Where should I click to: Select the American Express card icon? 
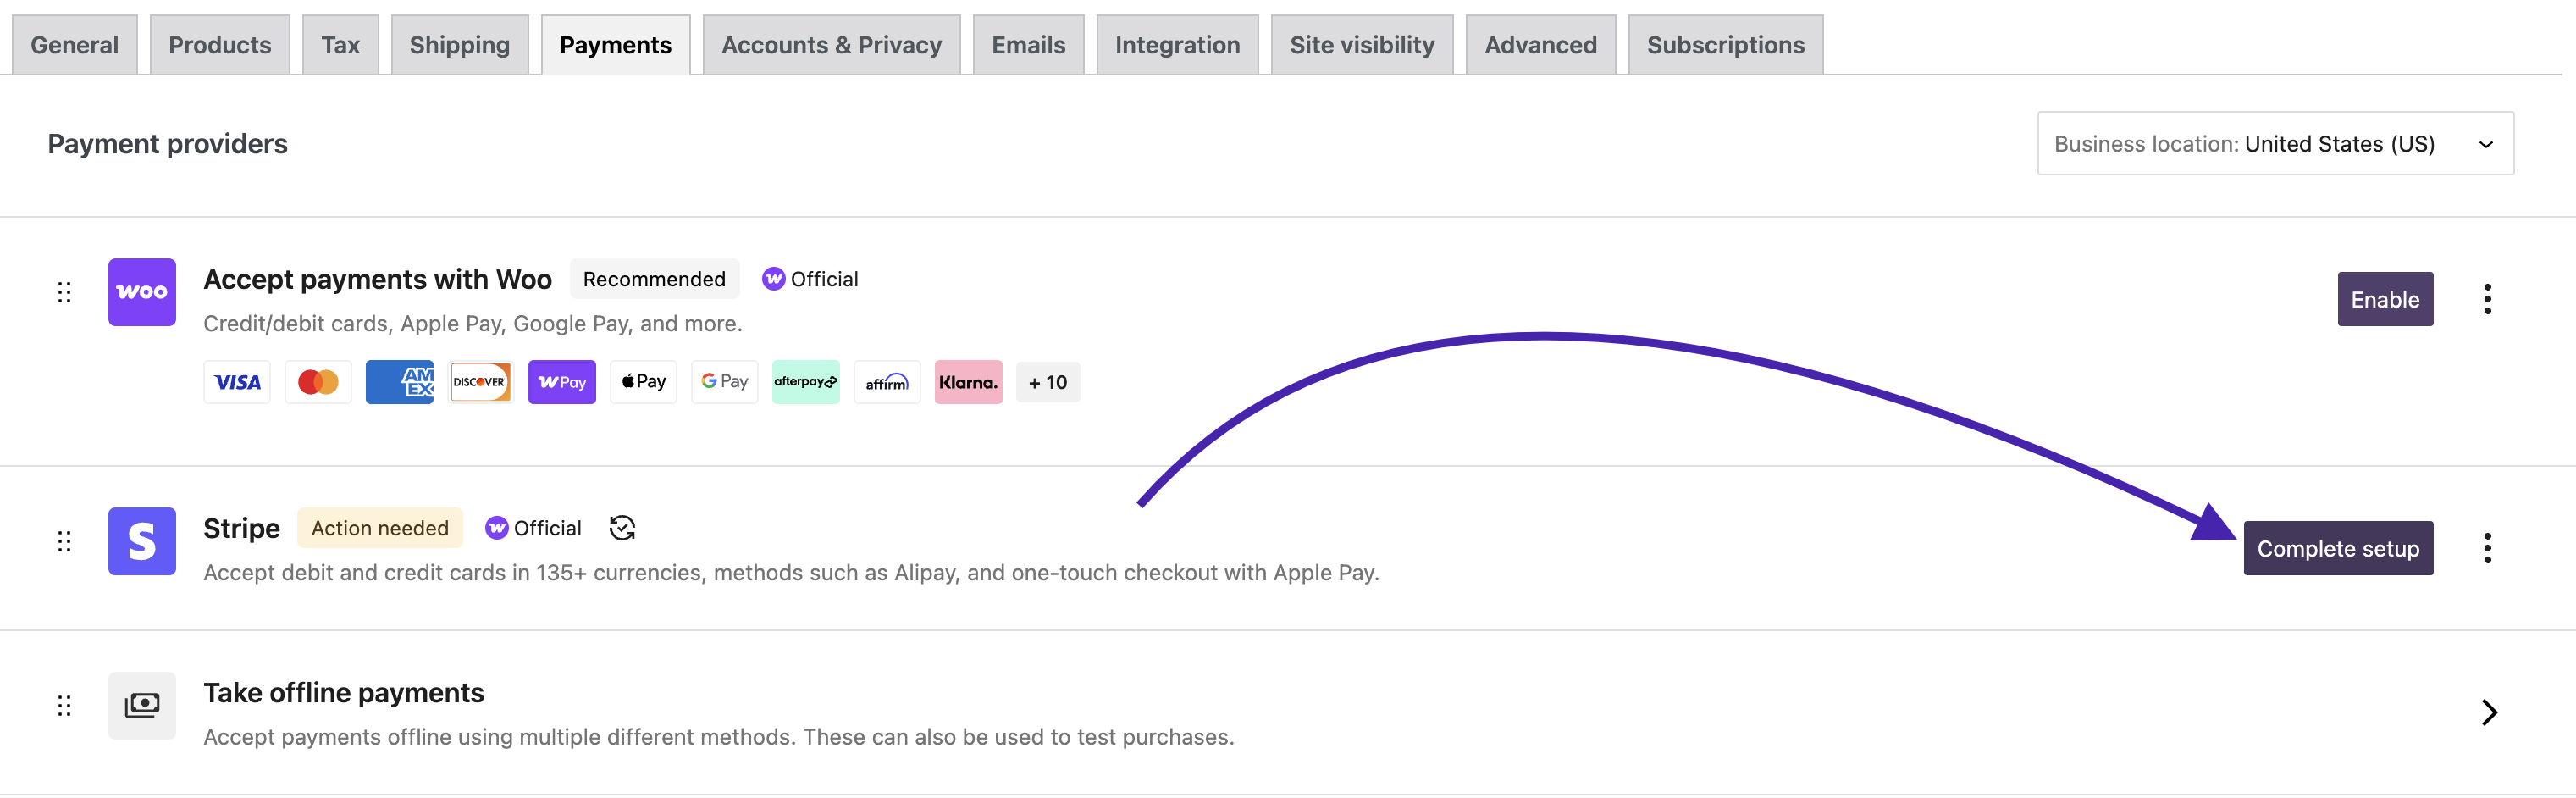(x=399, y=381)
